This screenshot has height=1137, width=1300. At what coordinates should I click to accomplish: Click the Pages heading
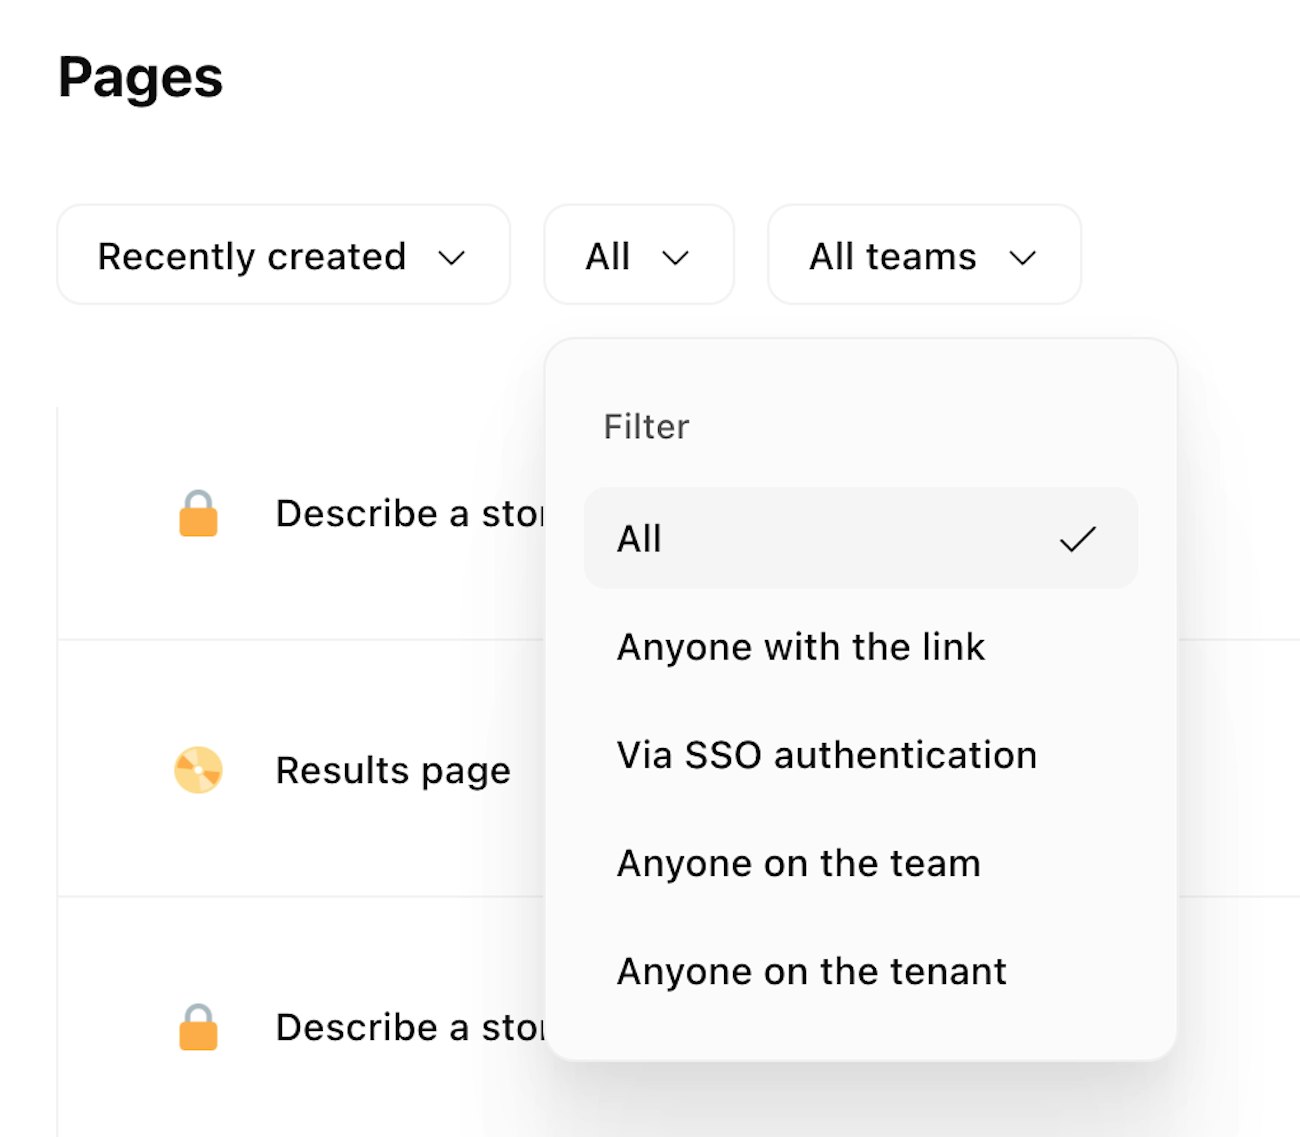pyautogui.click(x=141, y=77)
